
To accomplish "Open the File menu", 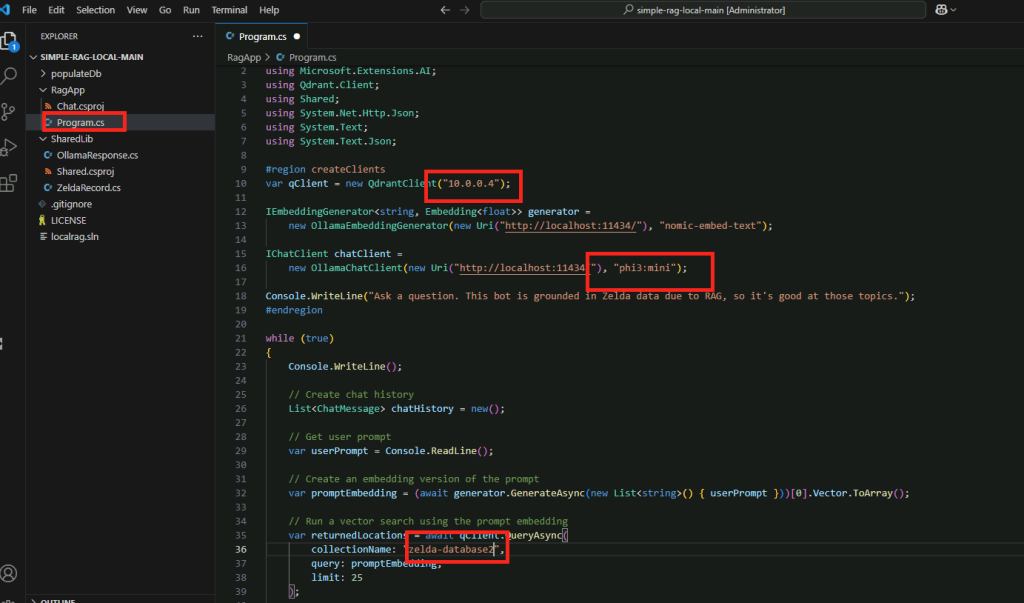I will pyautogui.click(x=29, y=10).
